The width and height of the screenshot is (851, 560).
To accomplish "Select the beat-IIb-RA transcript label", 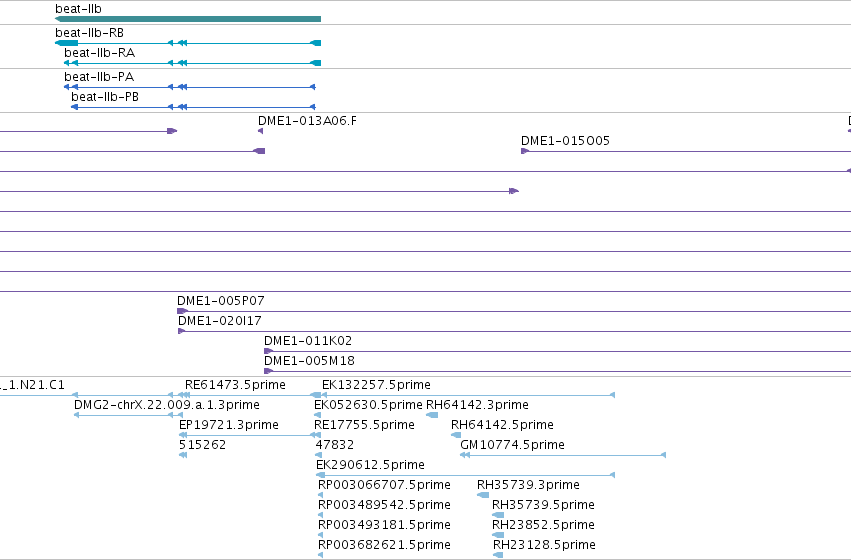I will pos(99,53).
